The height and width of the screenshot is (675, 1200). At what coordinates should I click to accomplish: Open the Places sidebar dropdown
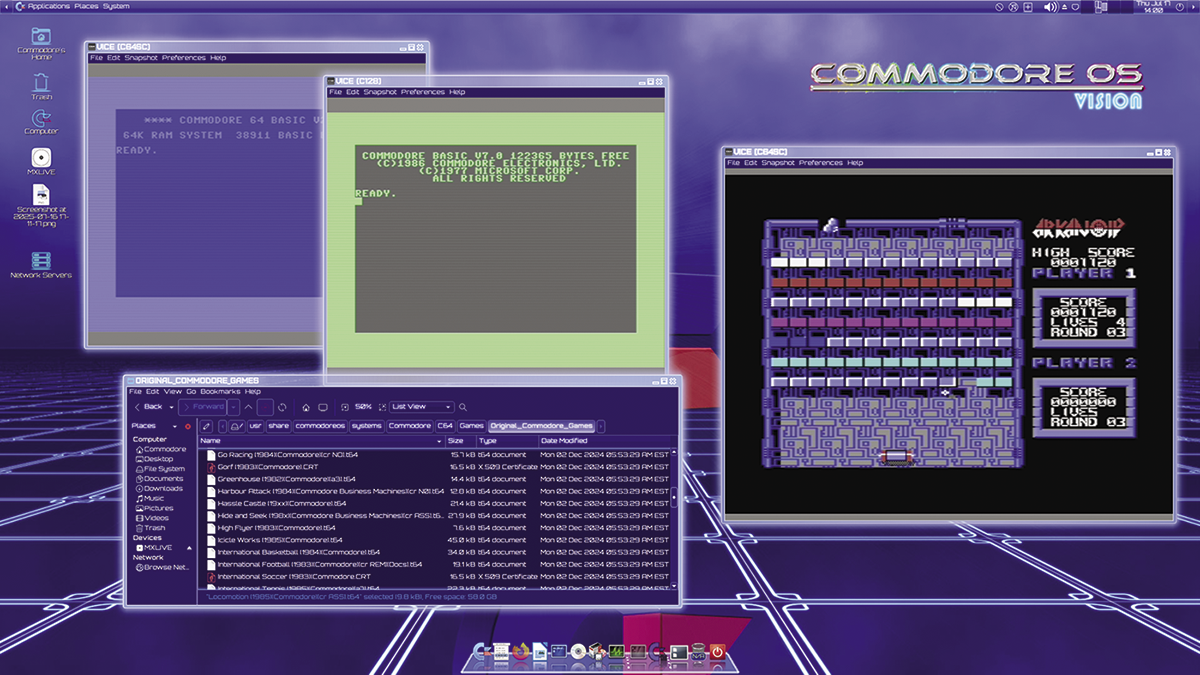(174, 426)
